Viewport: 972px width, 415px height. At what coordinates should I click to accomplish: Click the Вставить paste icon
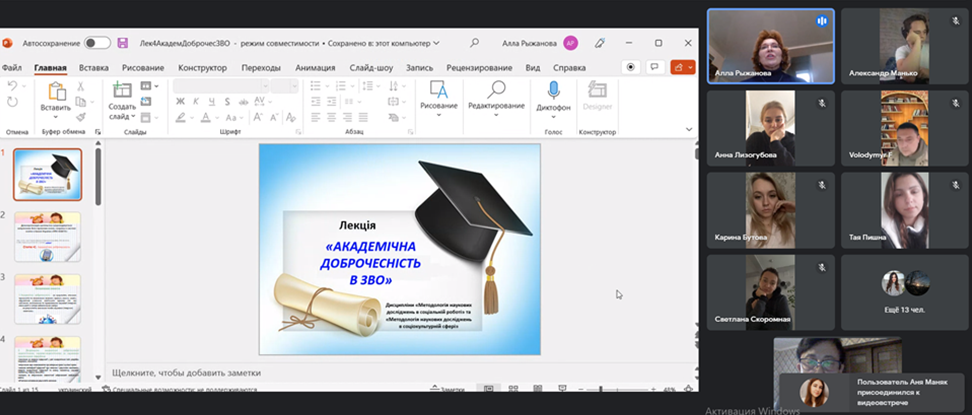click(x=55, y=91)
